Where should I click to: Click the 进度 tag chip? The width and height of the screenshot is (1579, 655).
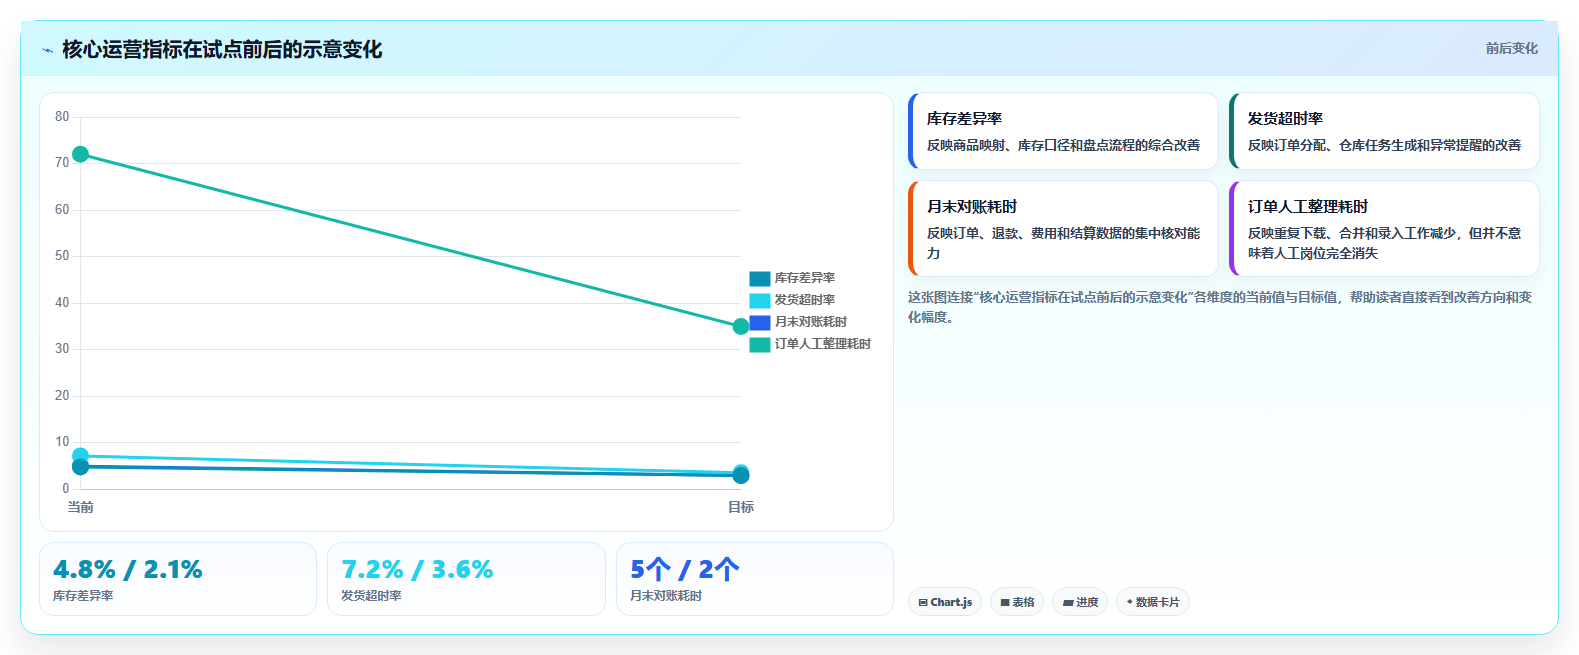(x=1080, y=602)
